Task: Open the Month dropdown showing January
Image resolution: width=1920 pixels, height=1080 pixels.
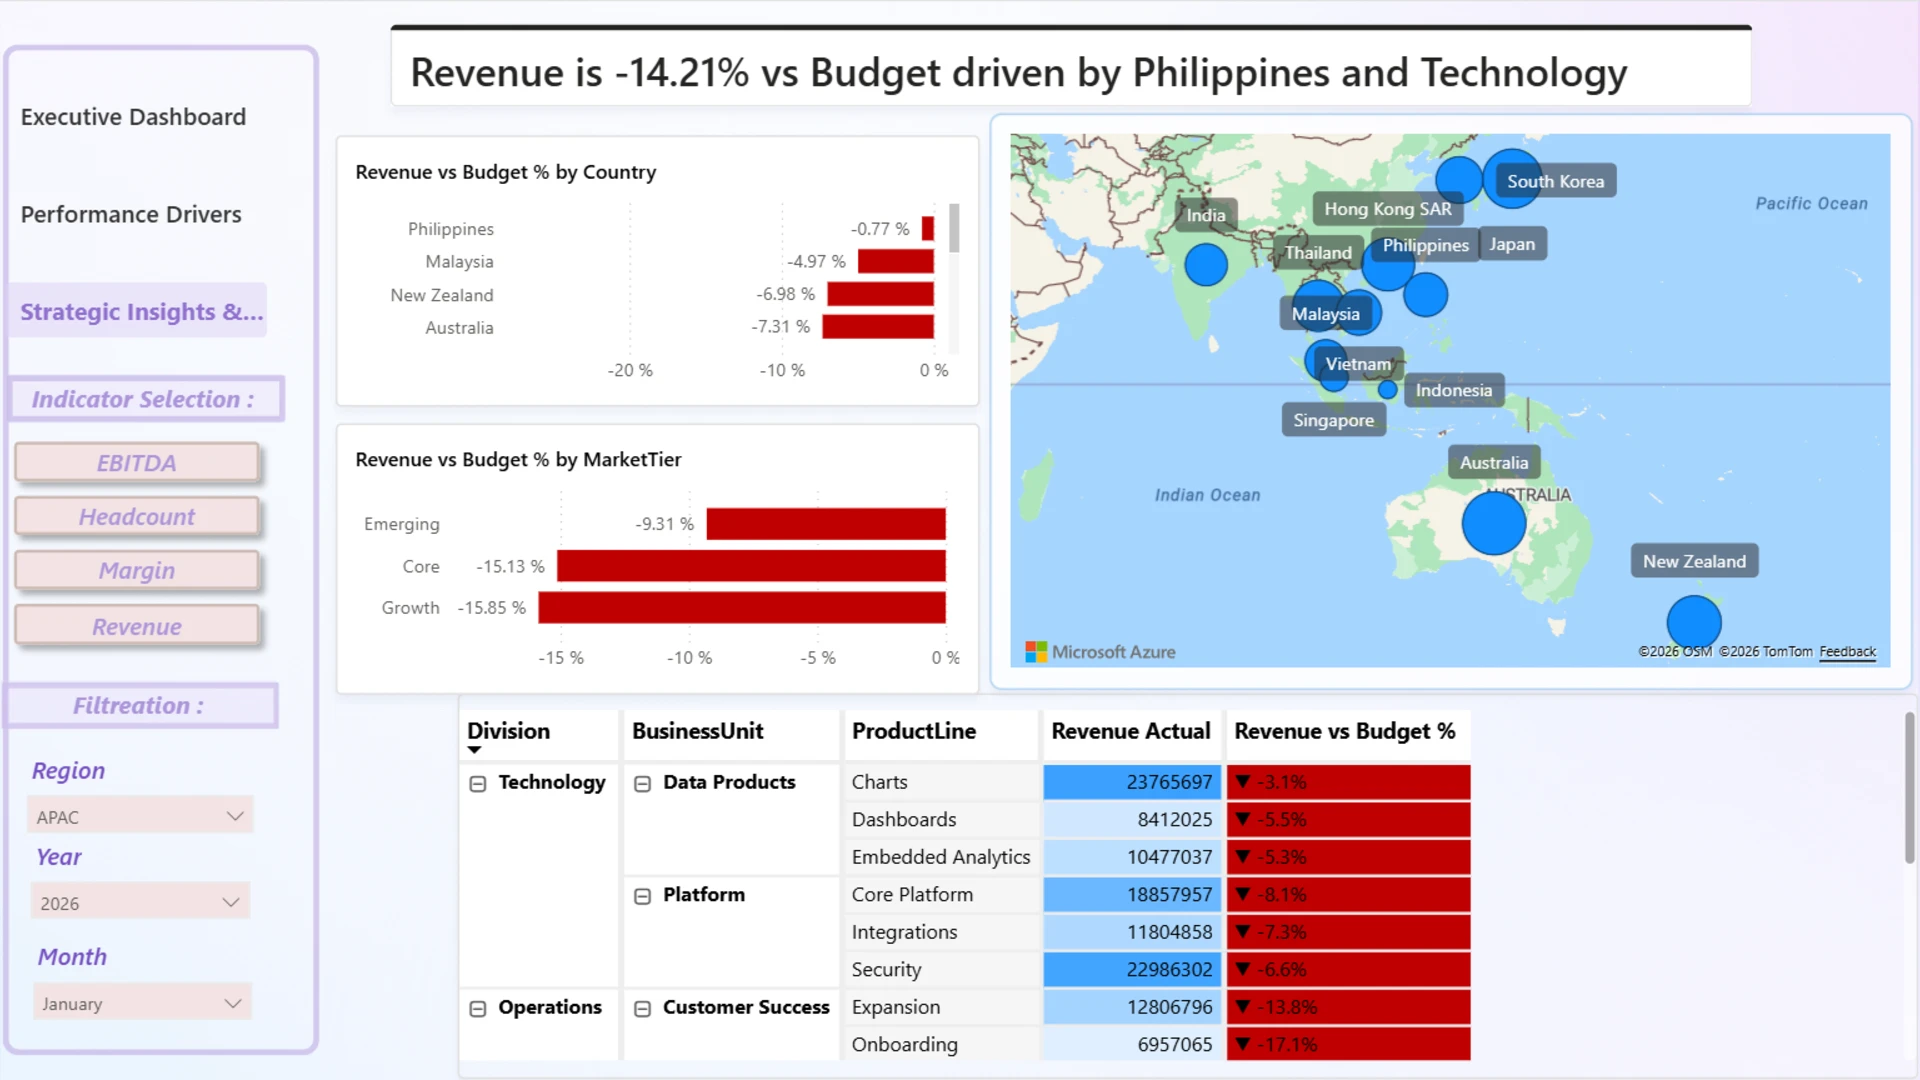Action: [x=140, y=1003]
